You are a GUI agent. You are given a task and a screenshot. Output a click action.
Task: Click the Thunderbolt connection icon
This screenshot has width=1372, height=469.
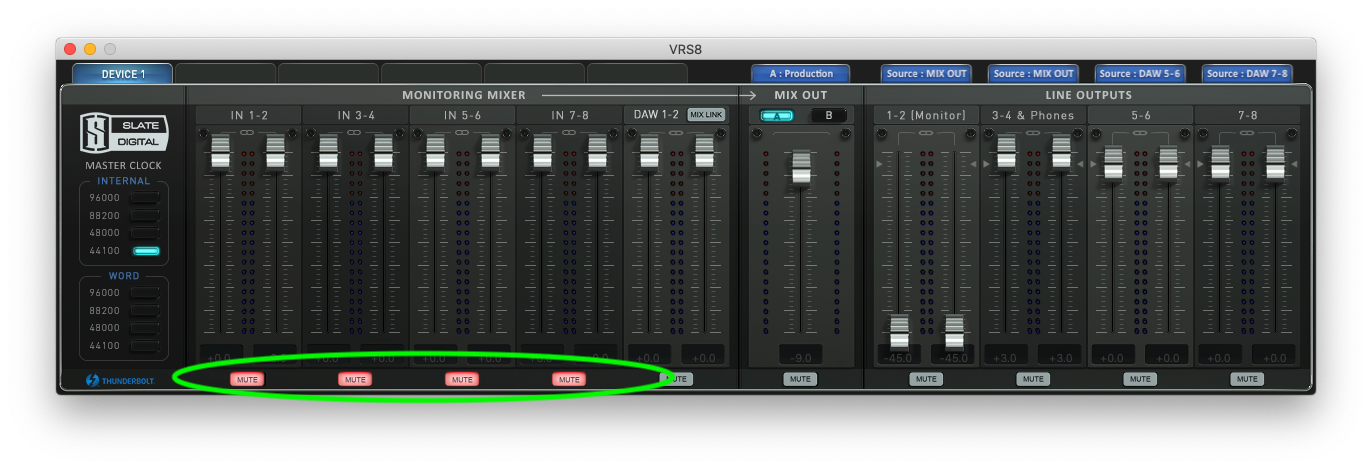point(92,380)
